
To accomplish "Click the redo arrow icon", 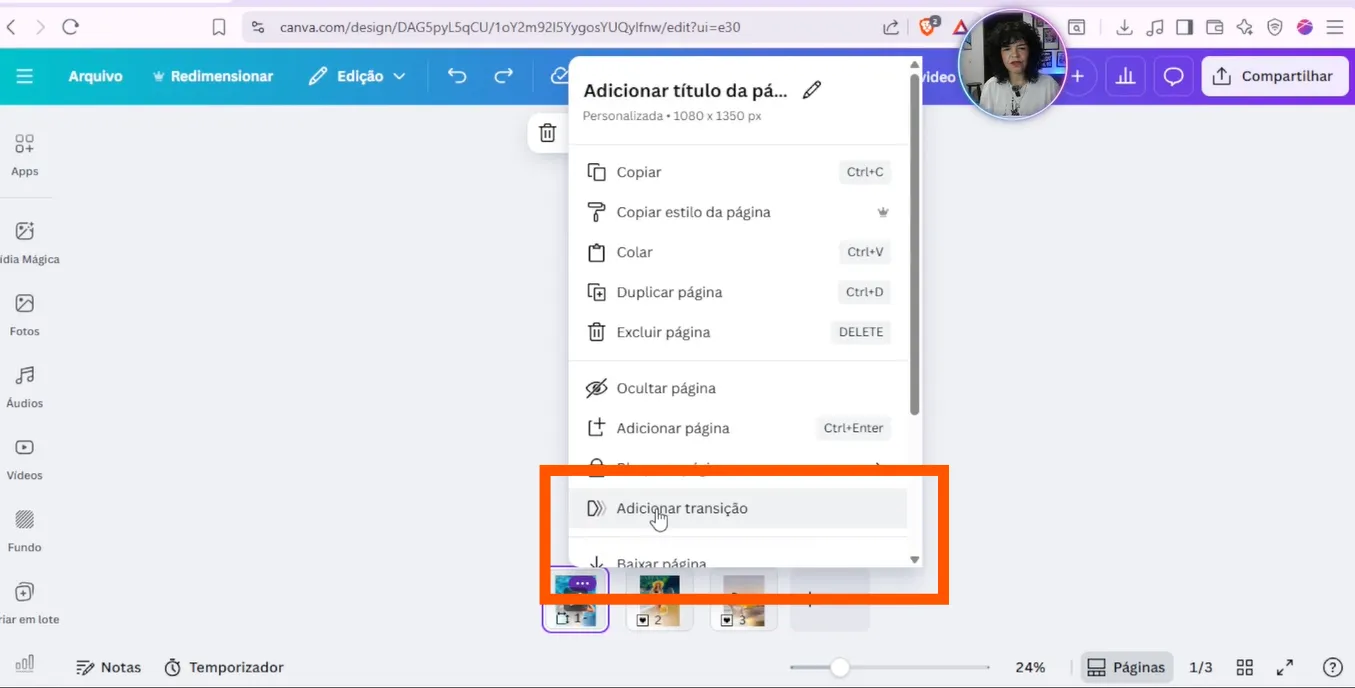I will tap(504, 76).
